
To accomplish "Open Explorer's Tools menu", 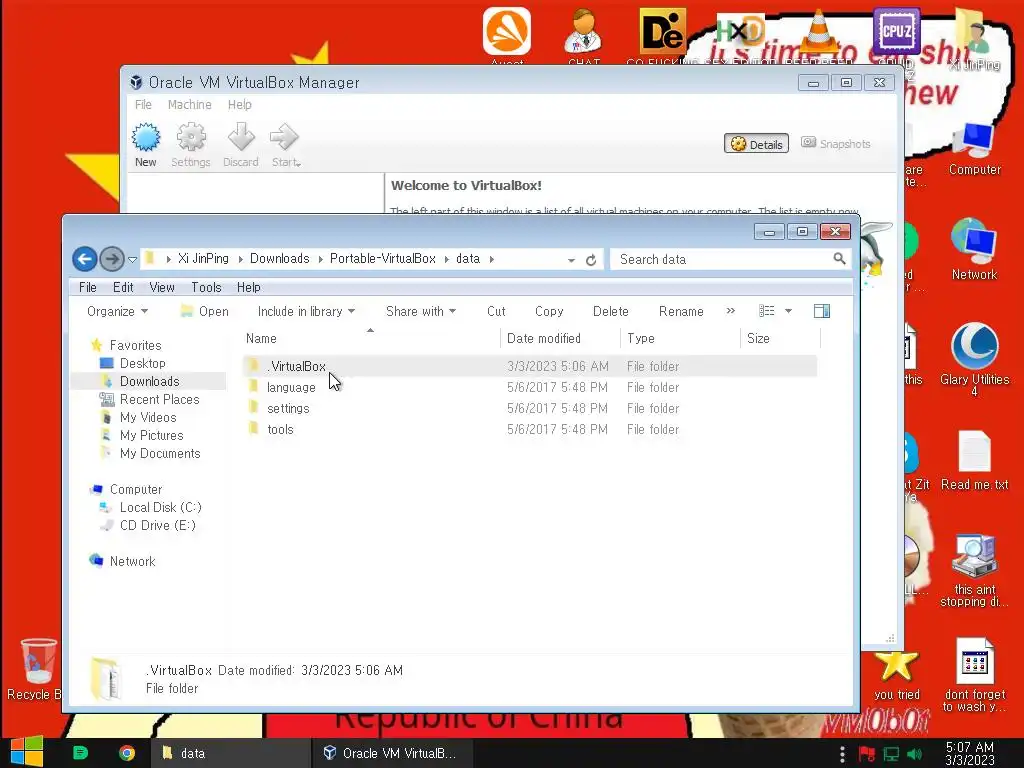I will click(206, 287).
